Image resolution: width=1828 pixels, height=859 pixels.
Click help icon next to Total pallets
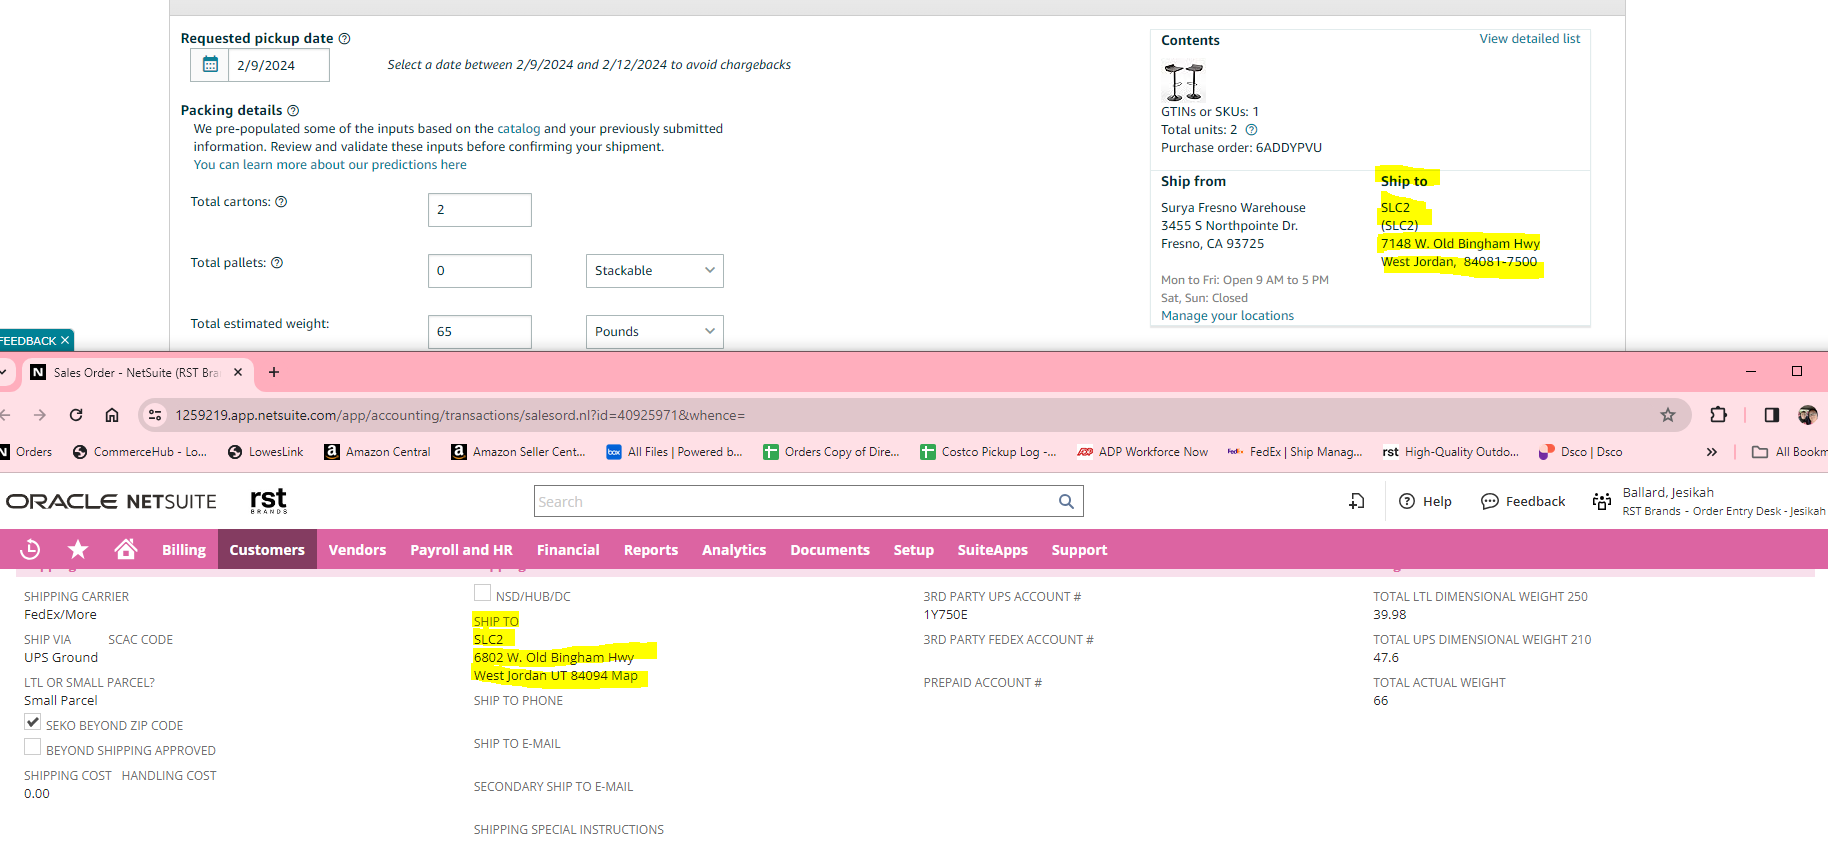point(277,263)
